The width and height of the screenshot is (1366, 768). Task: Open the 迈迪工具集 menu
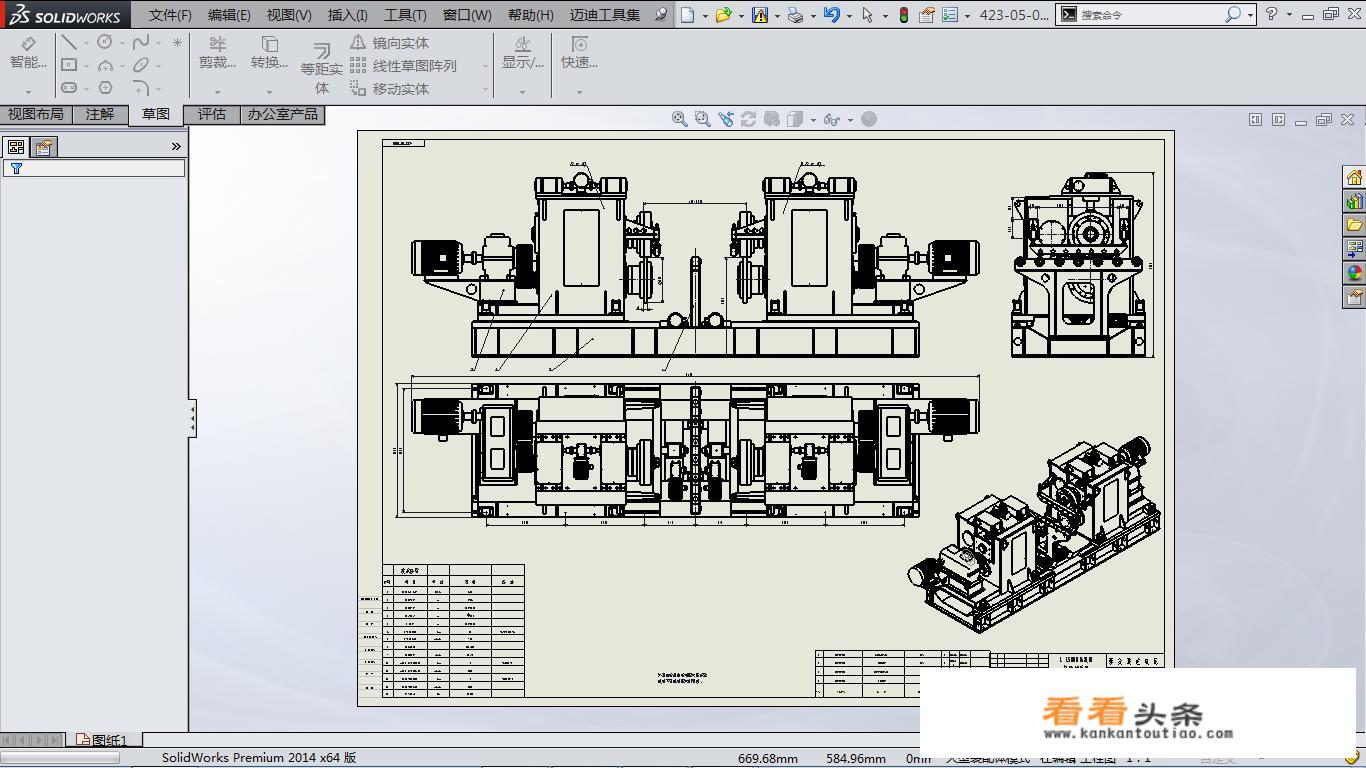(605, 15)
